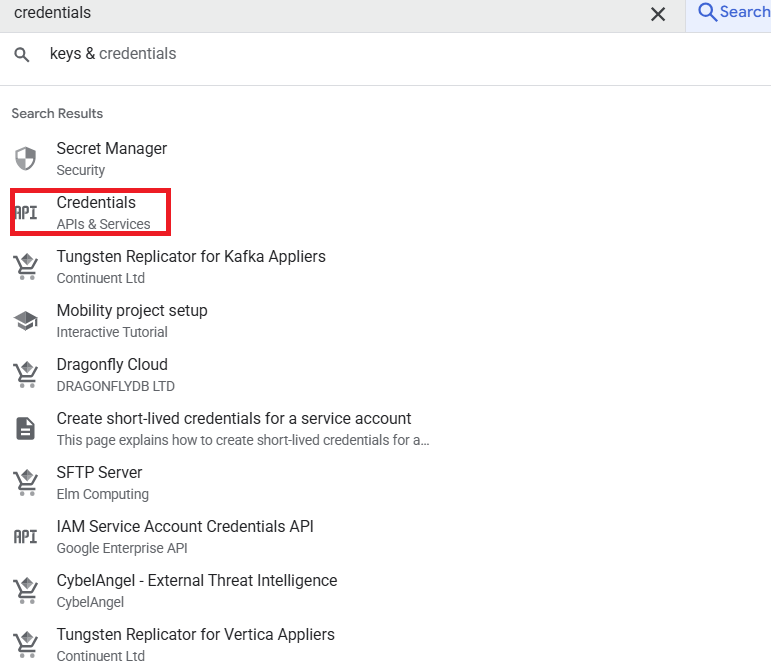
Task: Open the Mobility project setup tutorial
Action: [132, 311]
